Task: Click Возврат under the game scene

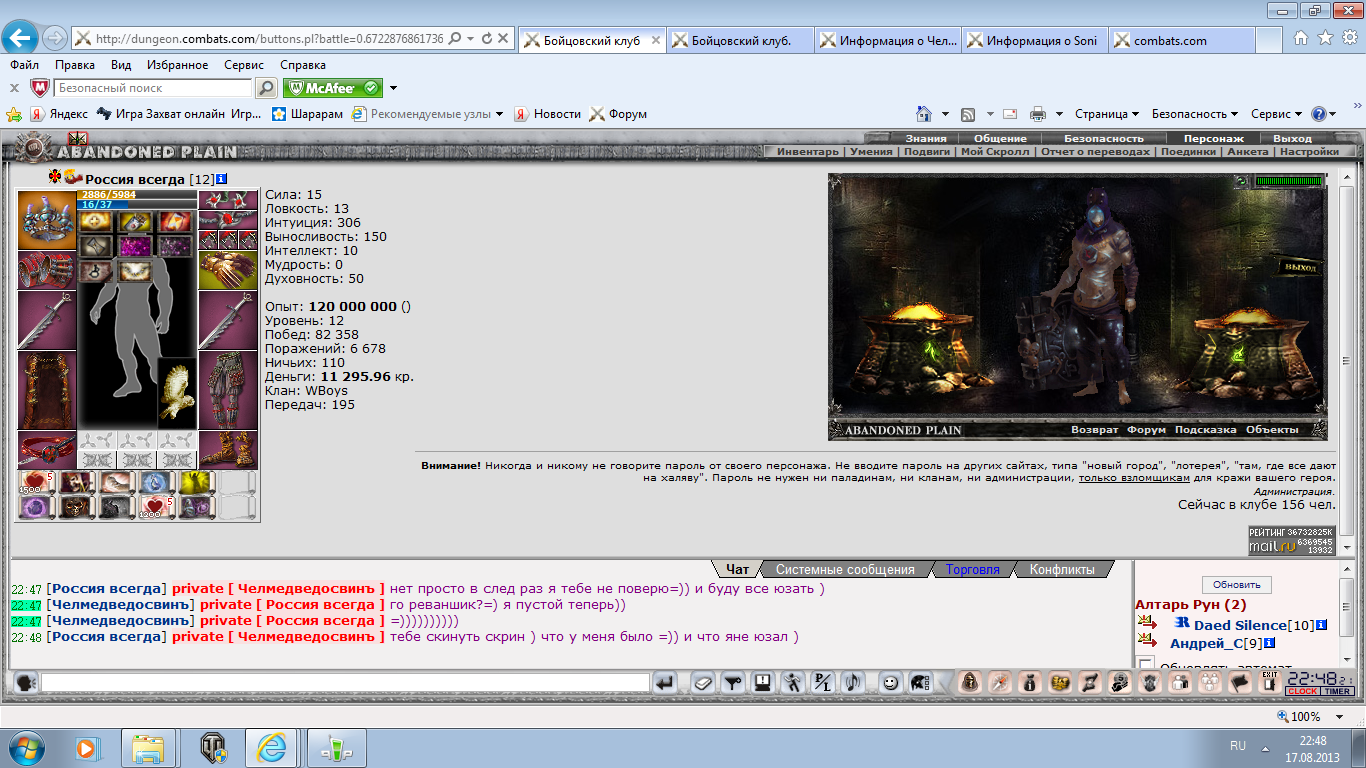Action: pos(1095,430)
